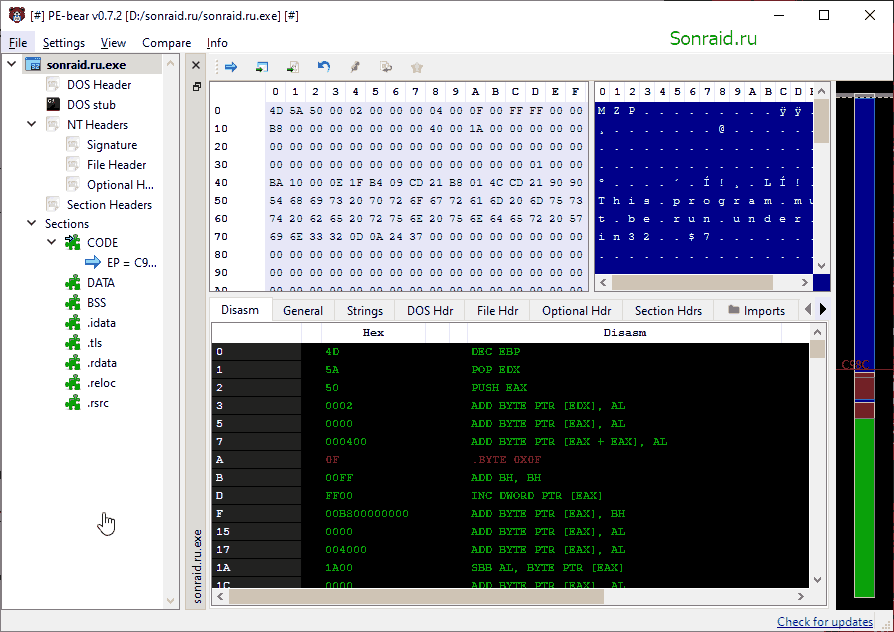Click the grayed star bookmark toolbar icon

tap(417, 67)
